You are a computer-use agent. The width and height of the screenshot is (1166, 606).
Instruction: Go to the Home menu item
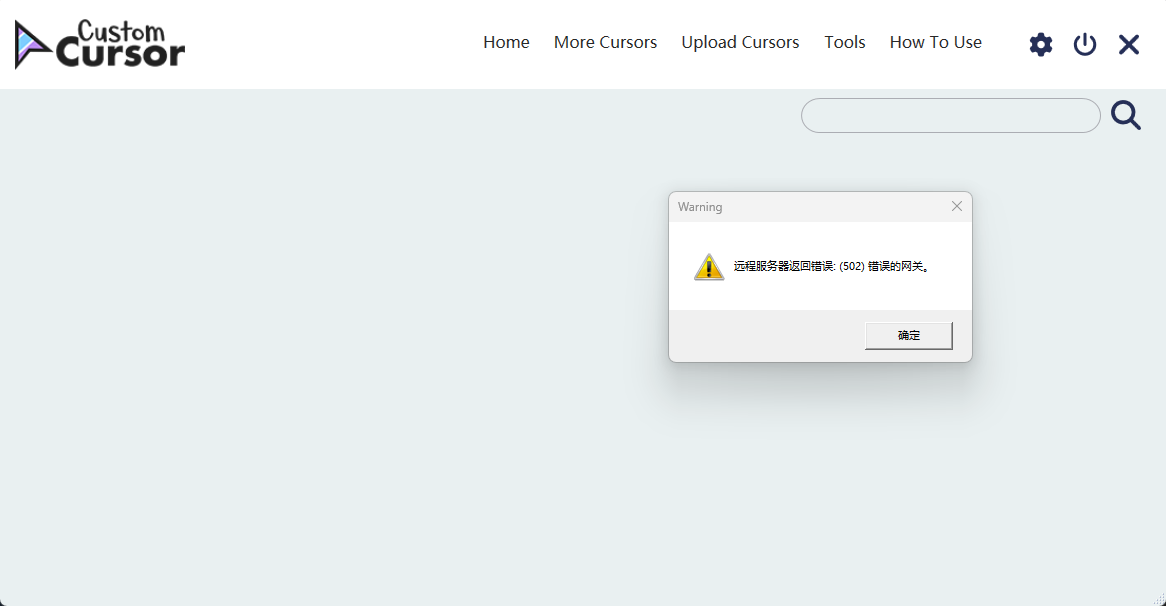click(506, 42)
